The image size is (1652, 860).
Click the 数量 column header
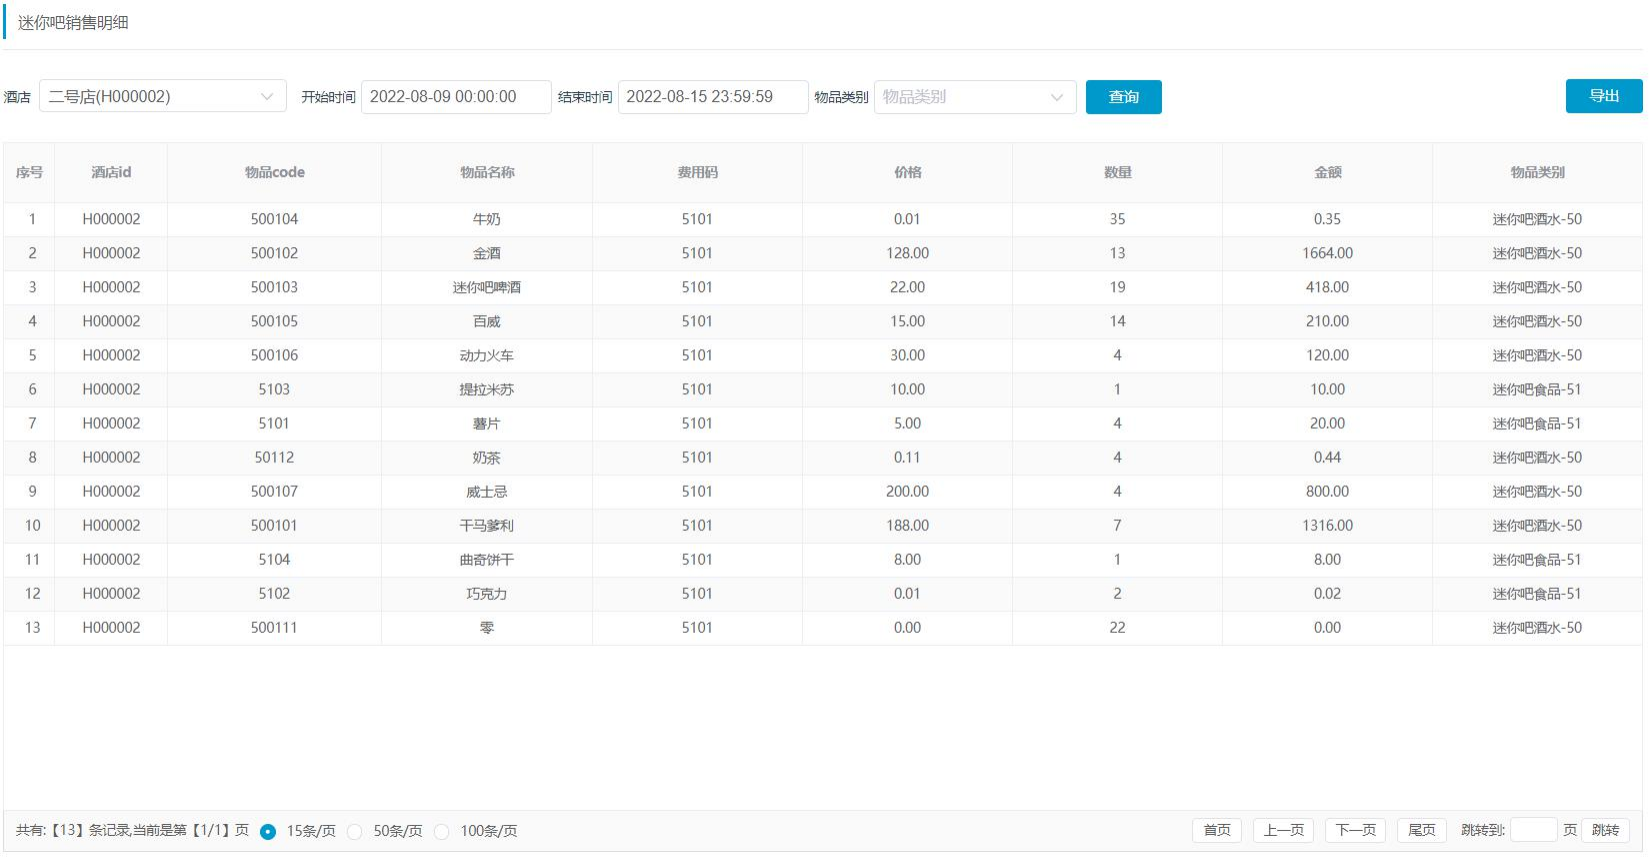click(x=1117, y=172)
